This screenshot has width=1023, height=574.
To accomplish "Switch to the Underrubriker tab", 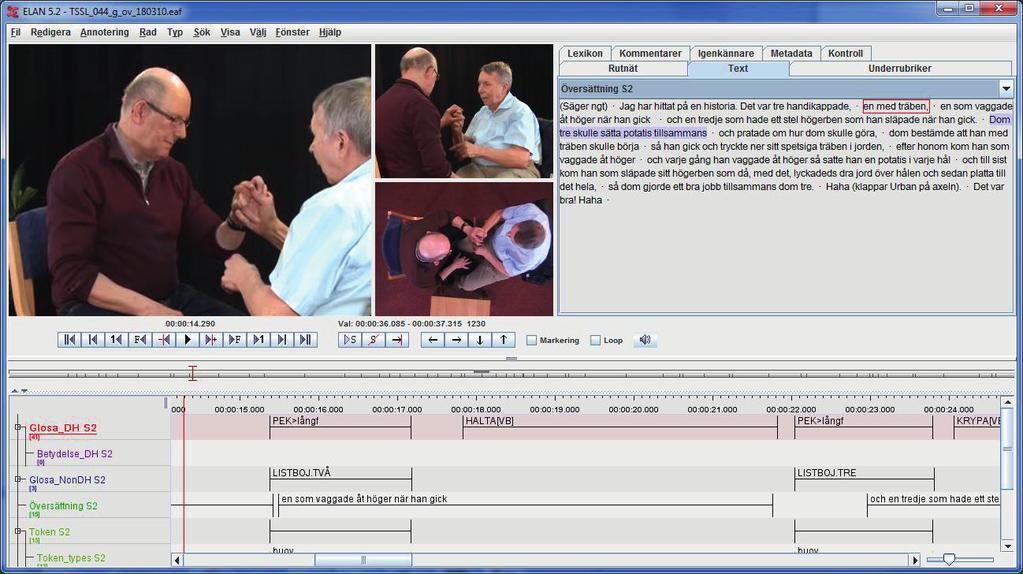I will coord(900,68).
